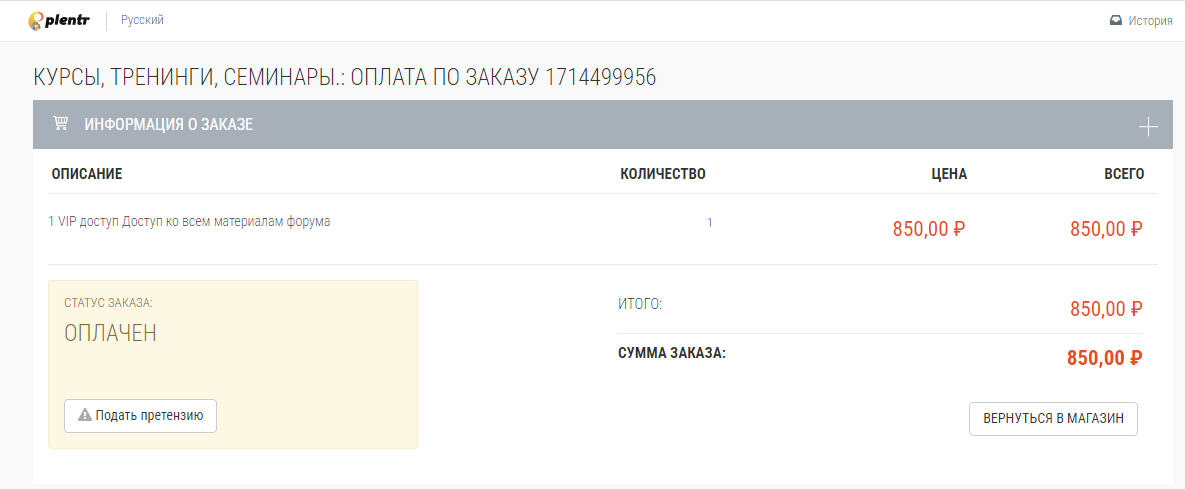Click the shopping cart icon
Screen dimensions: 1185x489
(x=60, y=123)
